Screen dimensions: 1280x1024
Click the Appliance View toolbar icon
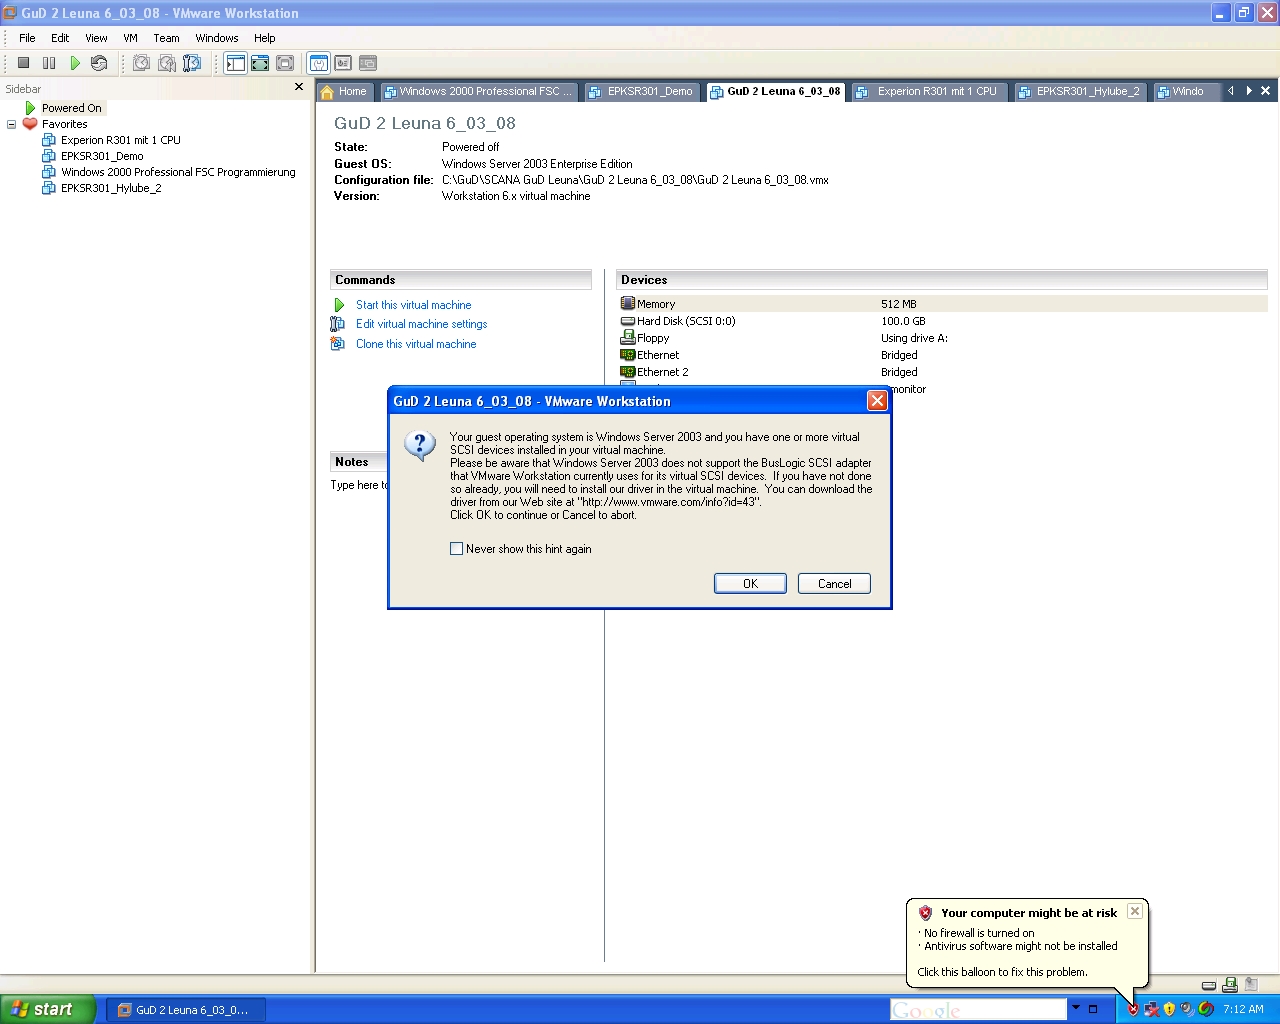pyautogui.click(x=343, y=63)
